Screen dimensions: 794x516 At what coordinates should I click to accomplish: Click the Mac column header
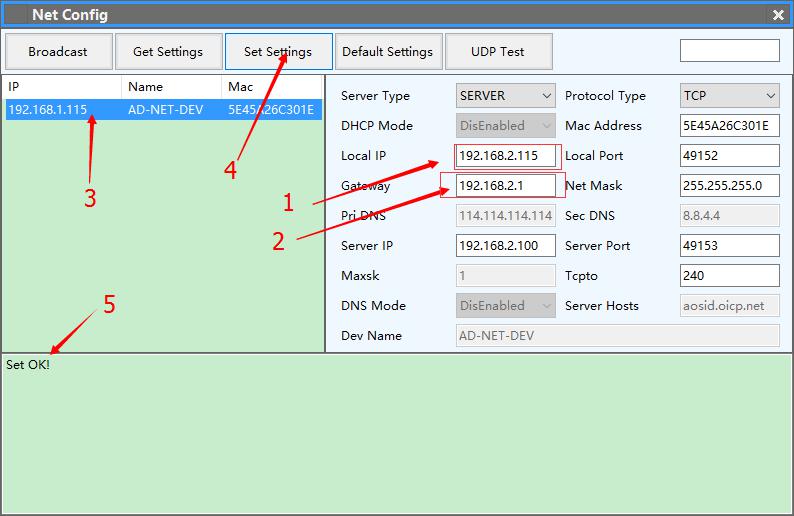(271, 87)
